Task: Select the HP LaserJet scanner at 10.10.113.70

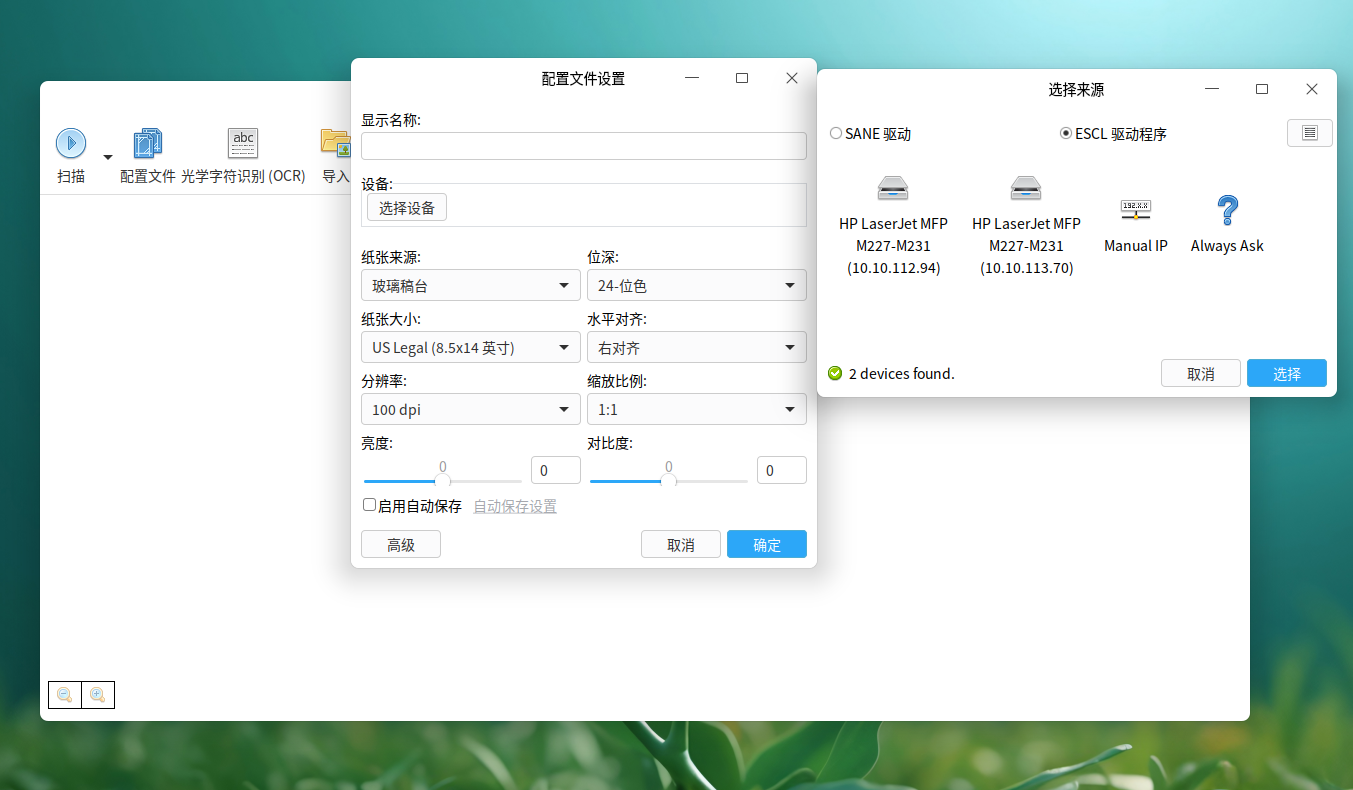Action: 1026,225
